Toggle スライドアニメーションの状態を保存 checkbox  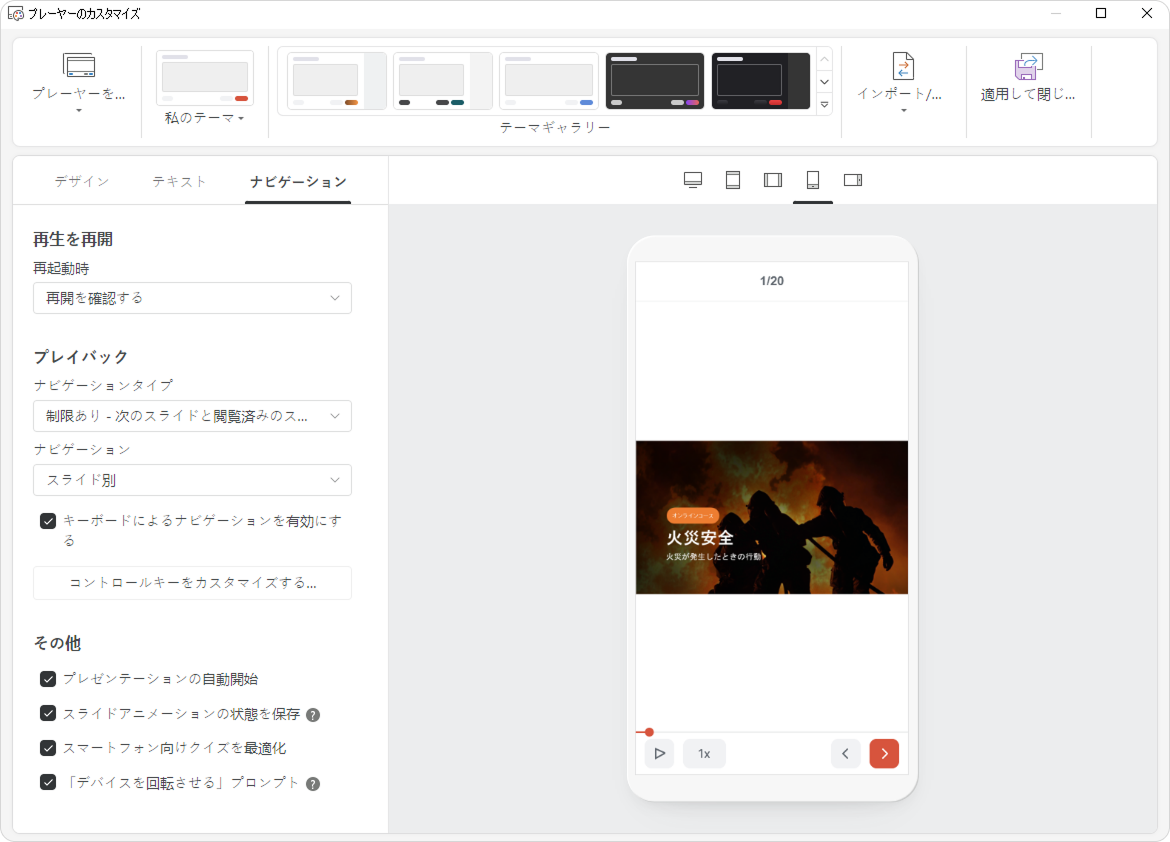pyautogui.click(x=49, y=713)
